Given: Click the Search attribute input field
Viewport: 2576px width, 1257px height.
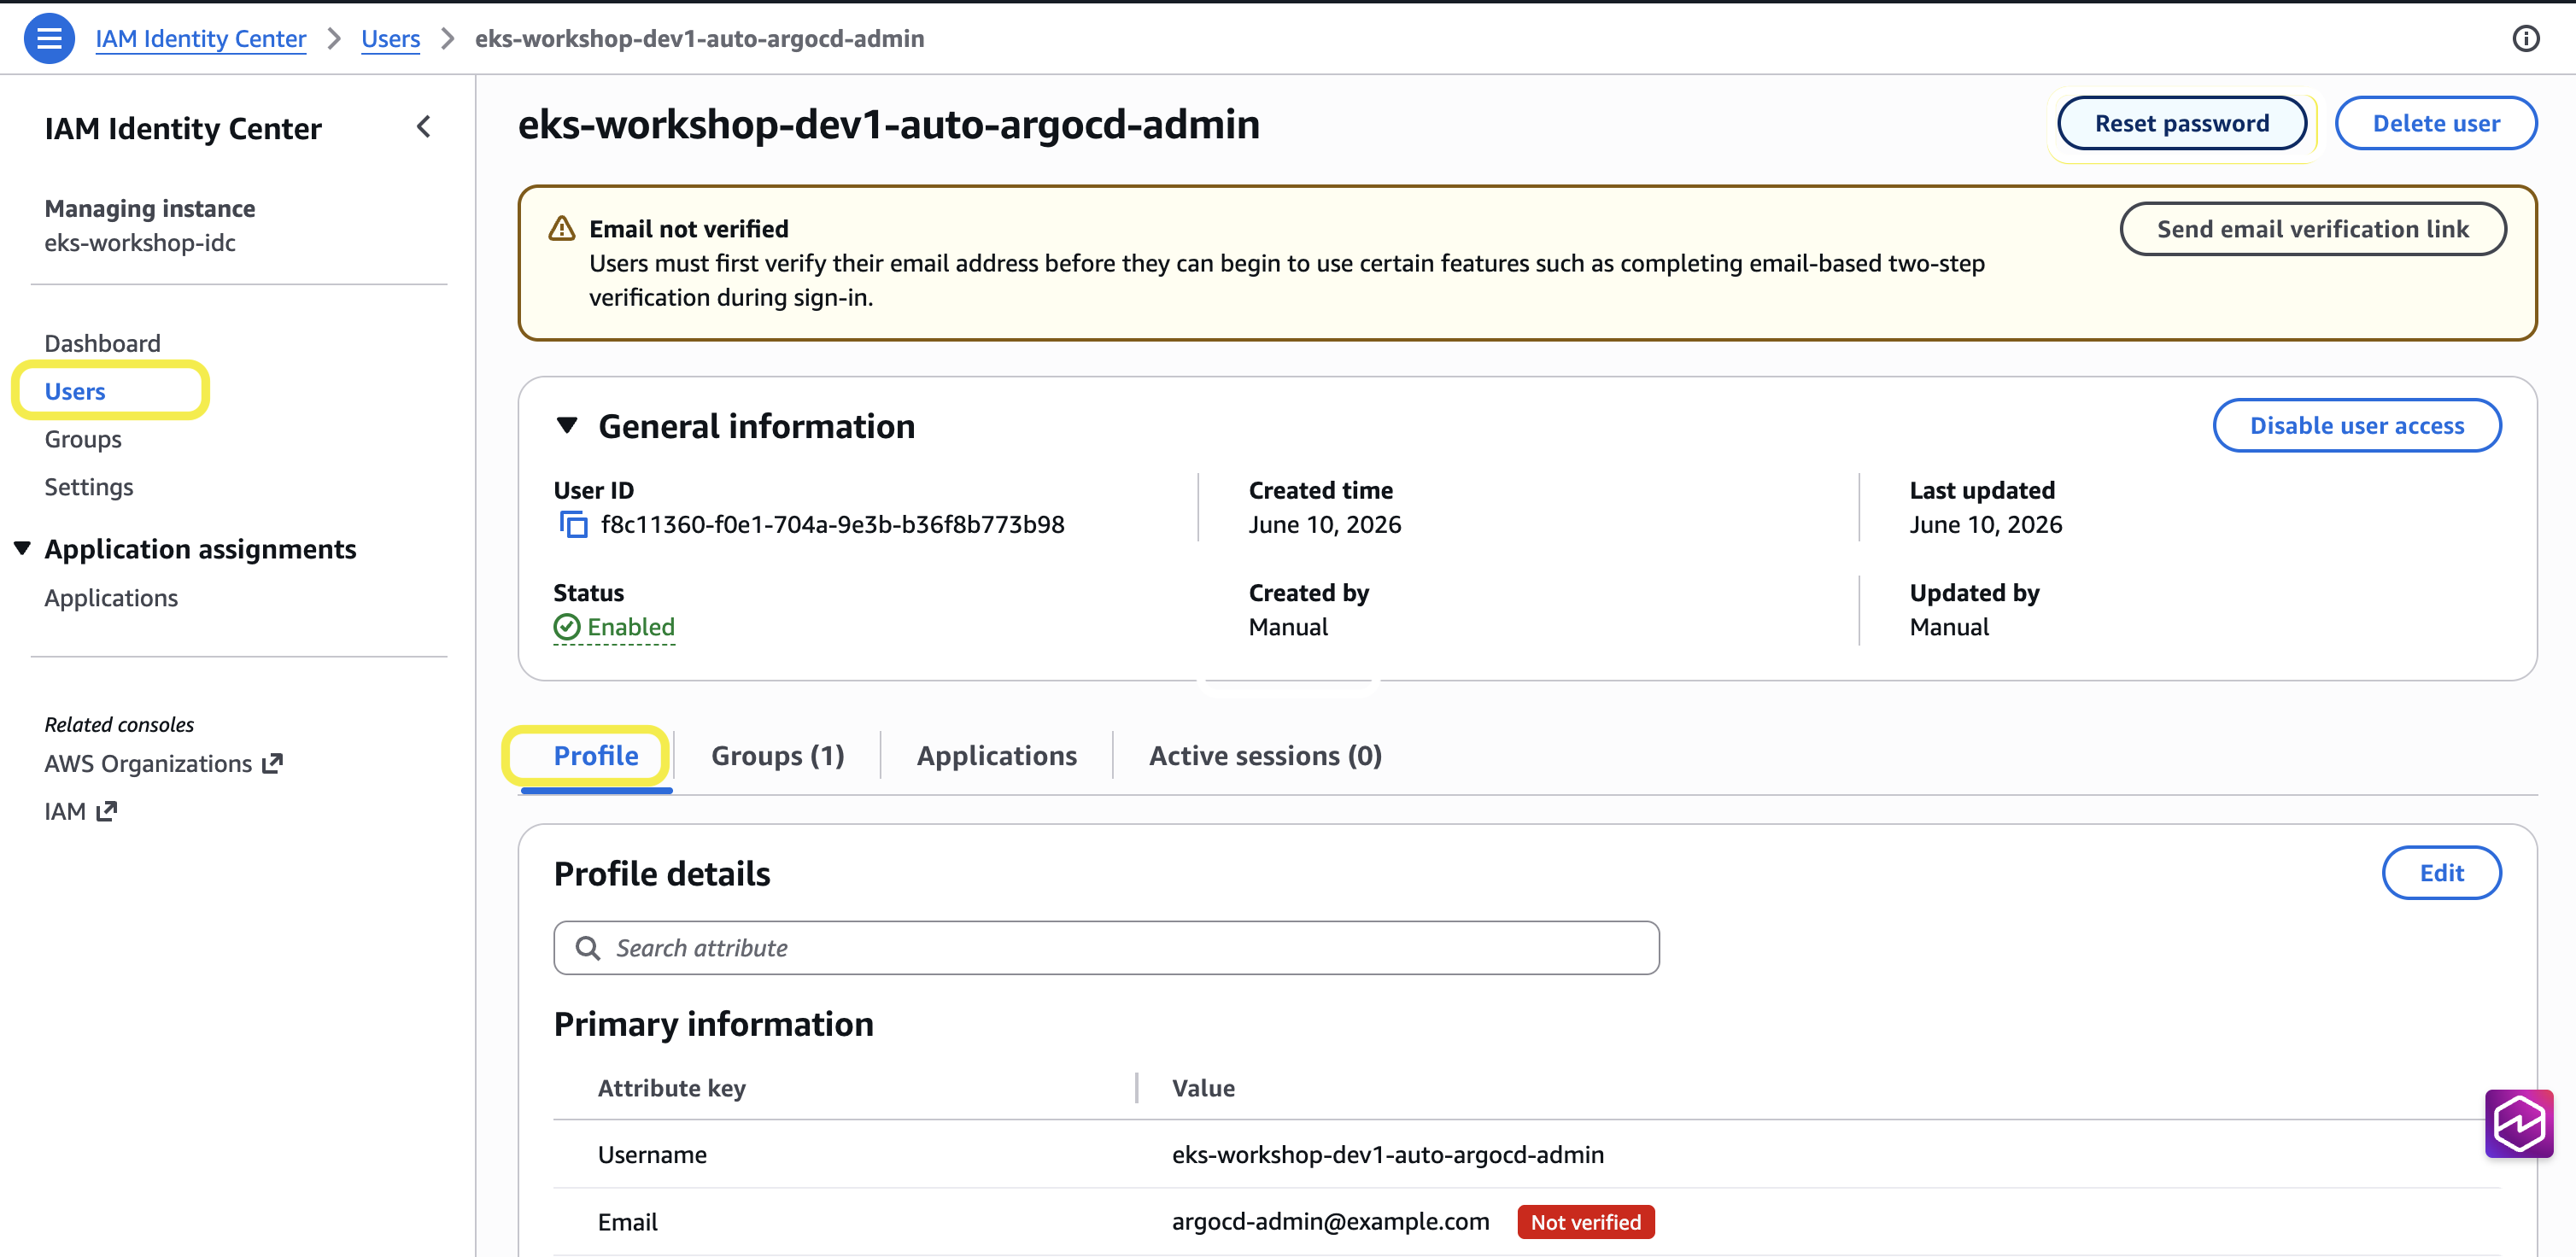Looking at the screenshot, I should [1106, 948].
